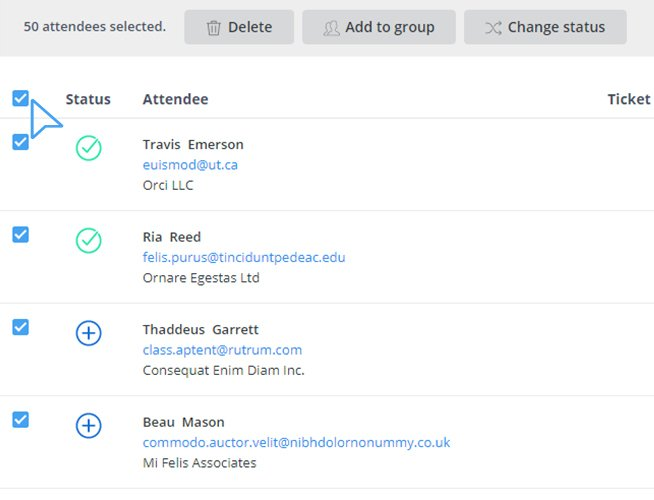The width and height of the screenshot is (654, 500).
Task: Click the green check status icon for Travis Emerson
Action: coord(89,149)
